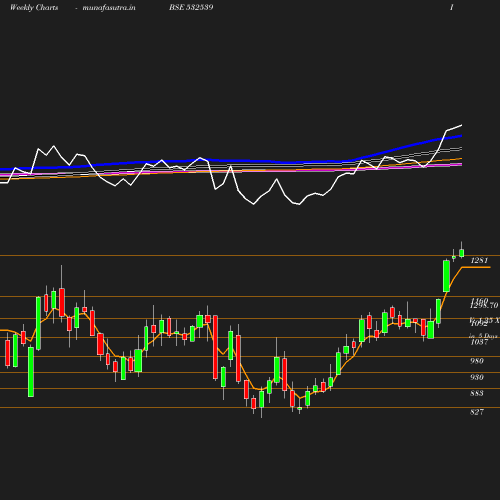This screenshot has width=500, height=500.
Task: Click the '1037' price level label
Action: point(479,342)
